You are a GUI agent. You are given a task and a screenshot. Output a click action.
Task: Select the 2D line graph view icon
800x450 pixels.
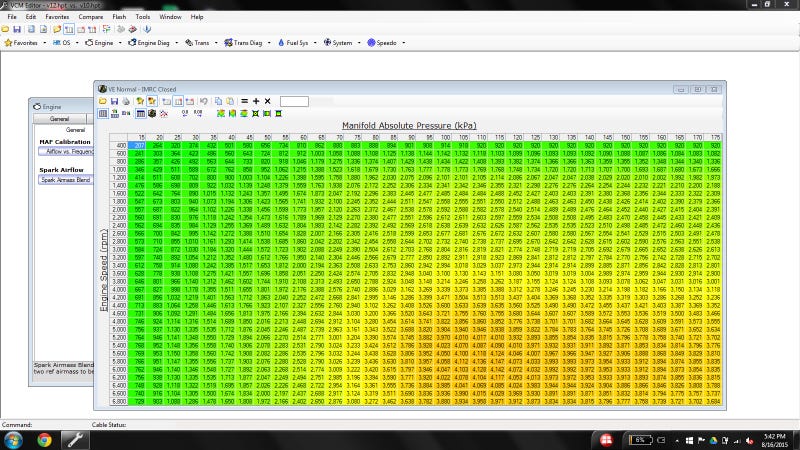click(164, 113)
